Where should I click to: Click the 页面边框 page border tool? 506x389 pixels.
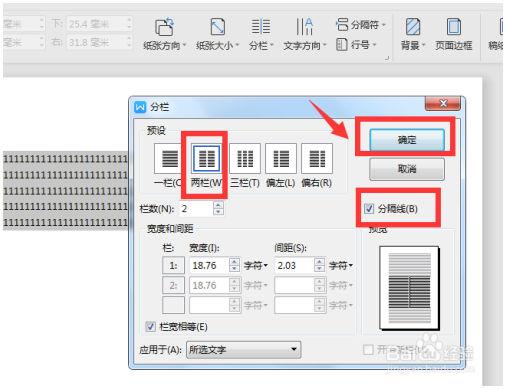tap(453, 34)
